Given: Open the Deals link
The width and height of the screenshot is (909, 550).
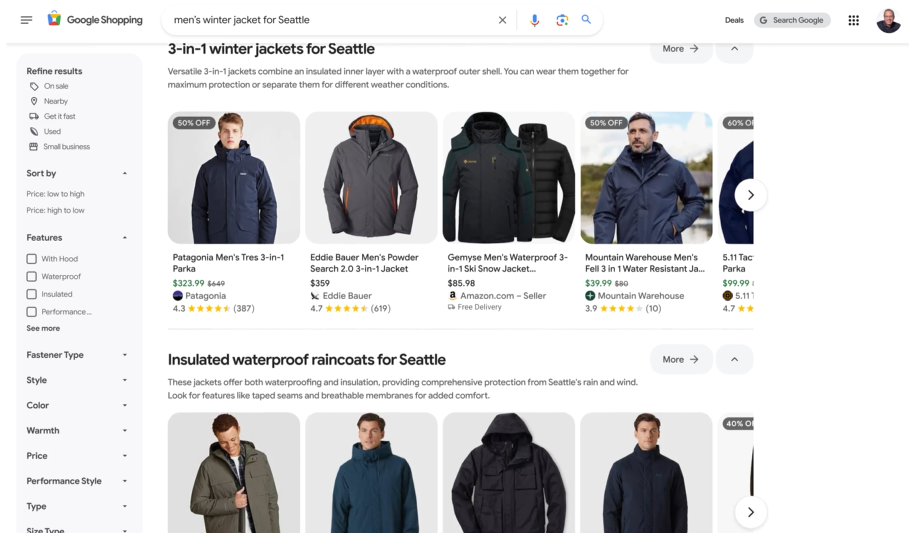Looking at the screenshot, I should pos(734,20).
